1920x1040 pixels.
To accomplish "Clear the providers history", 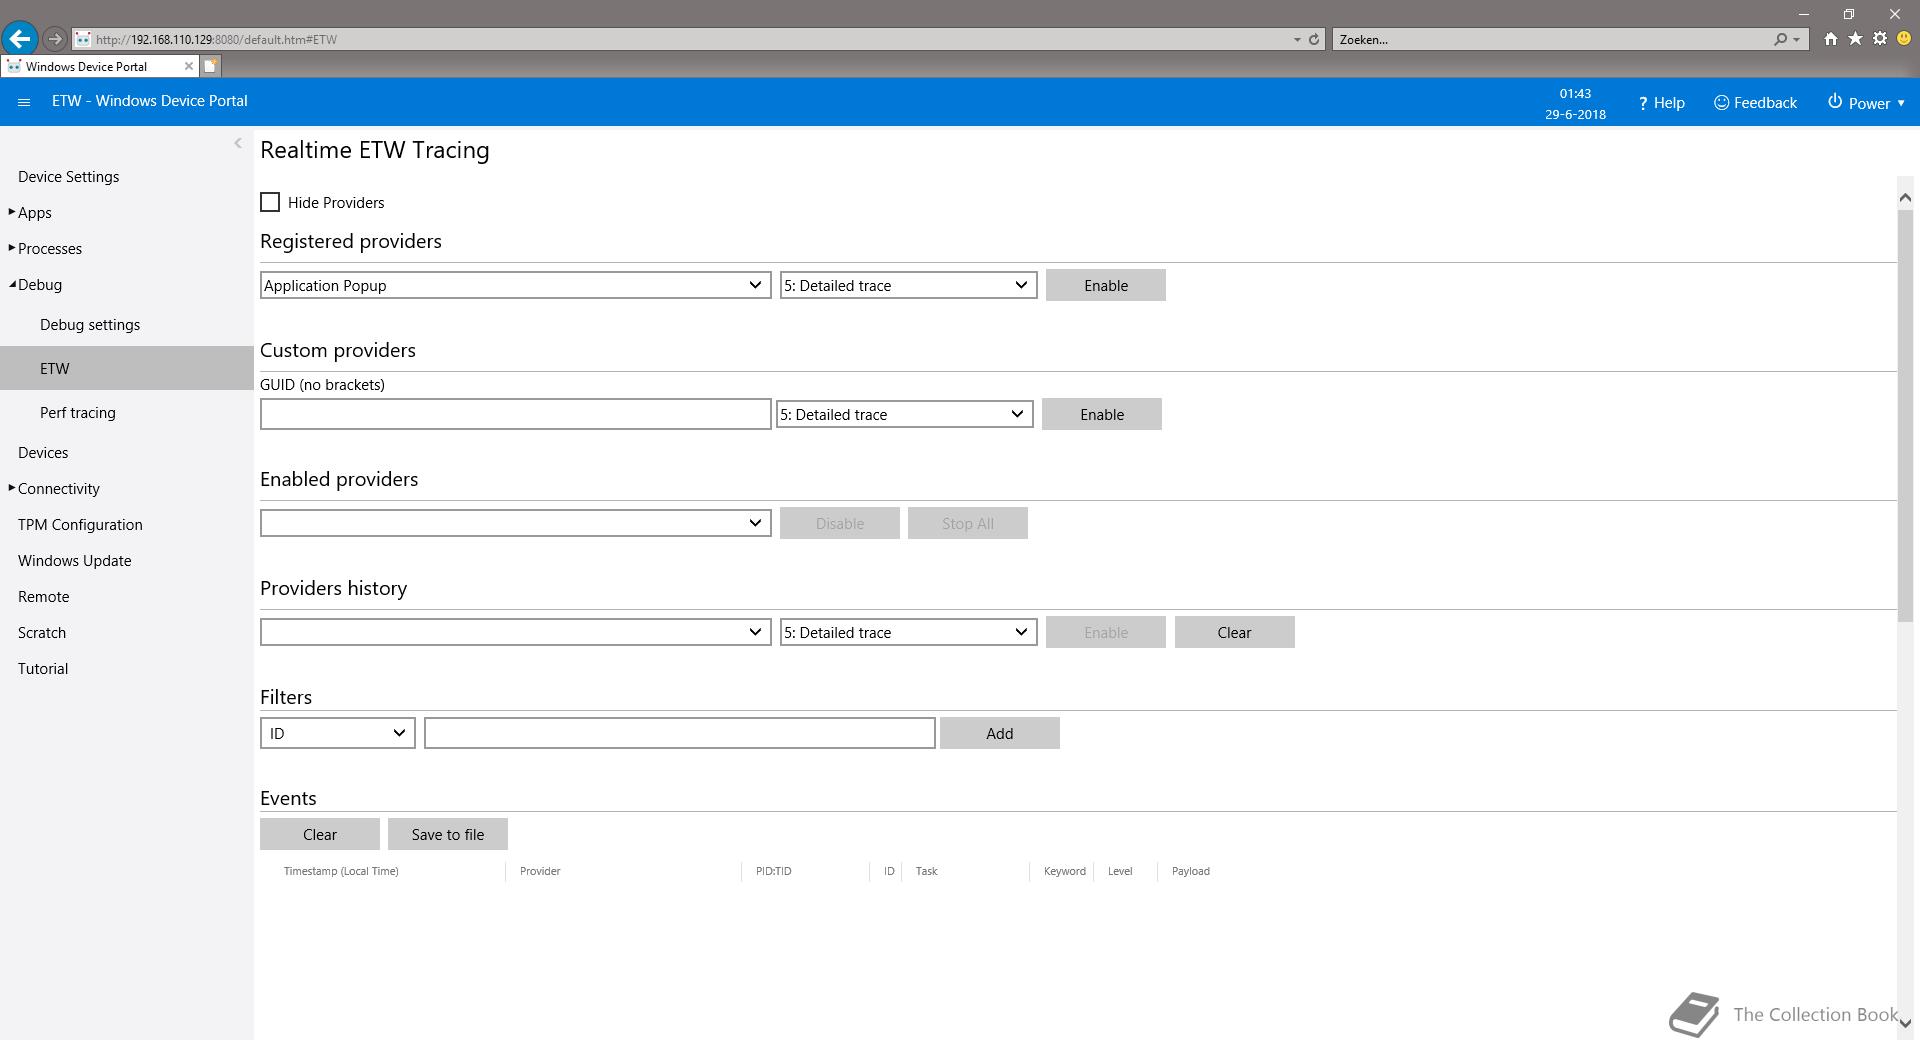I will (1235, 632).
